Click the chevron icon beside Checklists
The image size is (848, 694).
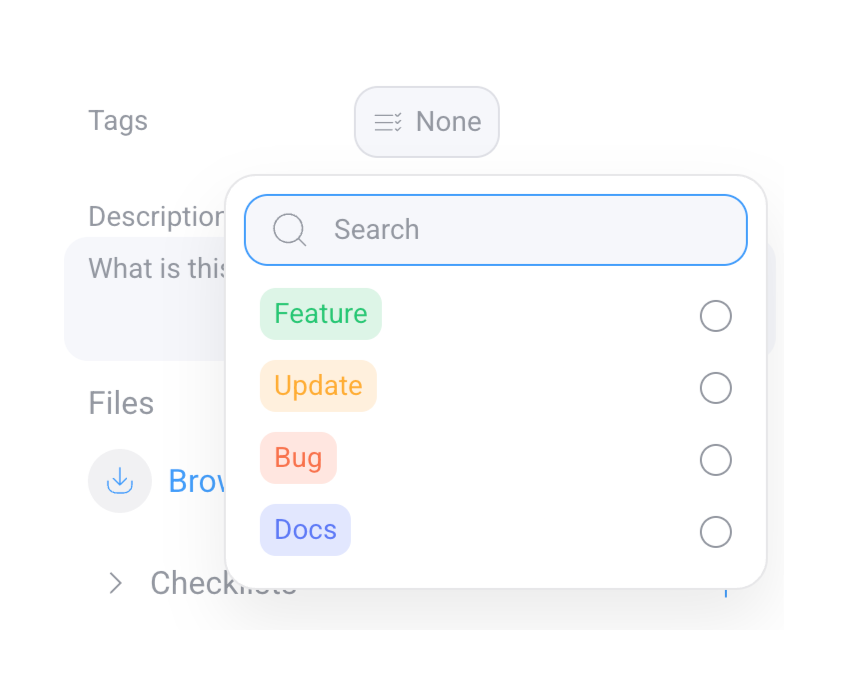pos(117,583)
